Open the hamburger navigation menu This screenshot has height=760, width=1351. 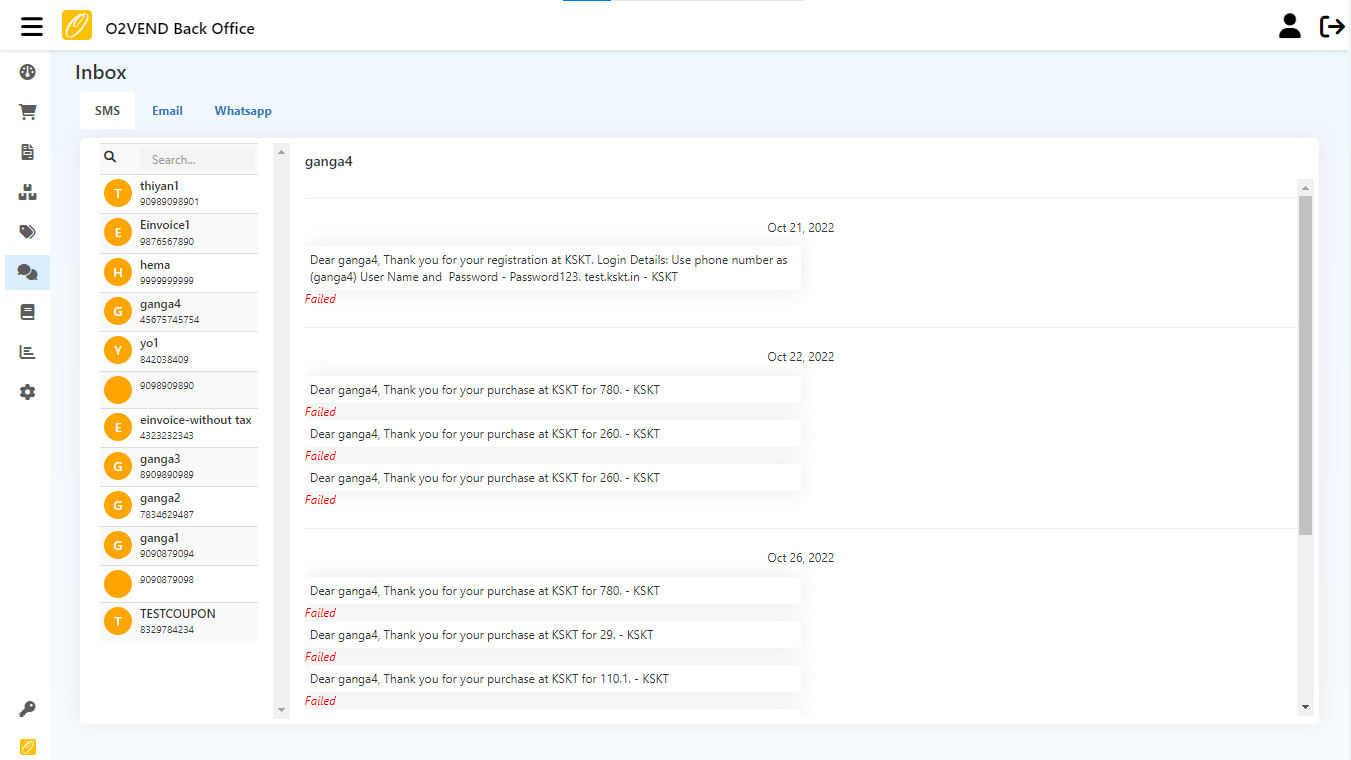32,27
